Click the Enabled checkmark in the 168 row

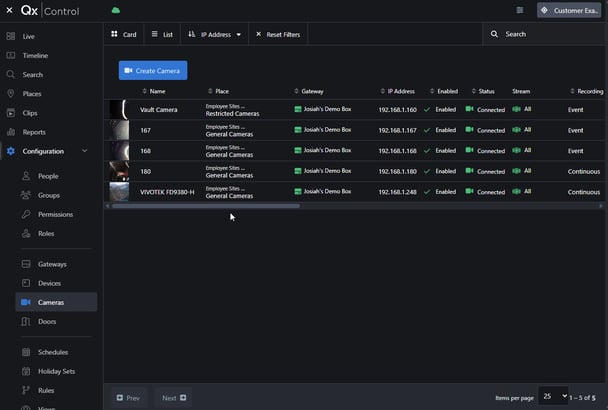[x=427, y=151]
